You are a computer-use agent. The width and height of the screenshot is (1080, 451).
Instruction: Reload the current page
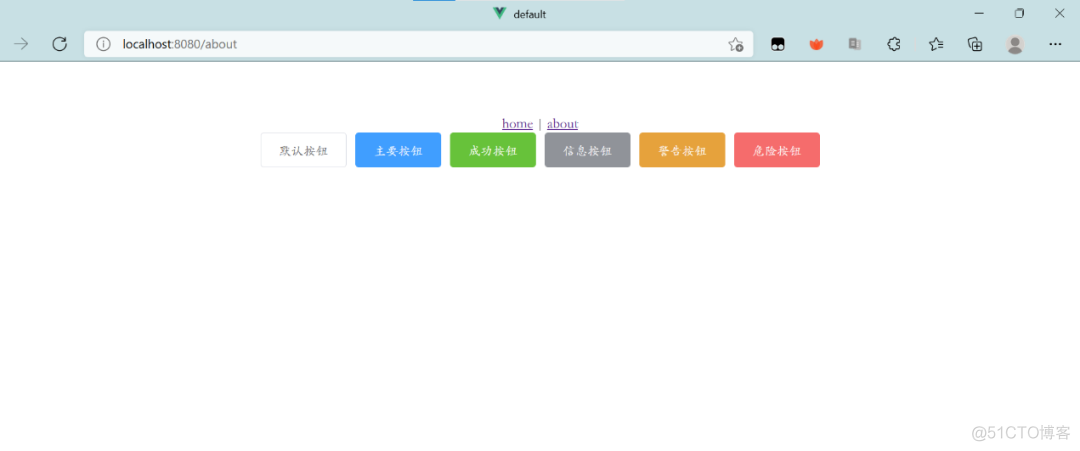tap(59, 44)
